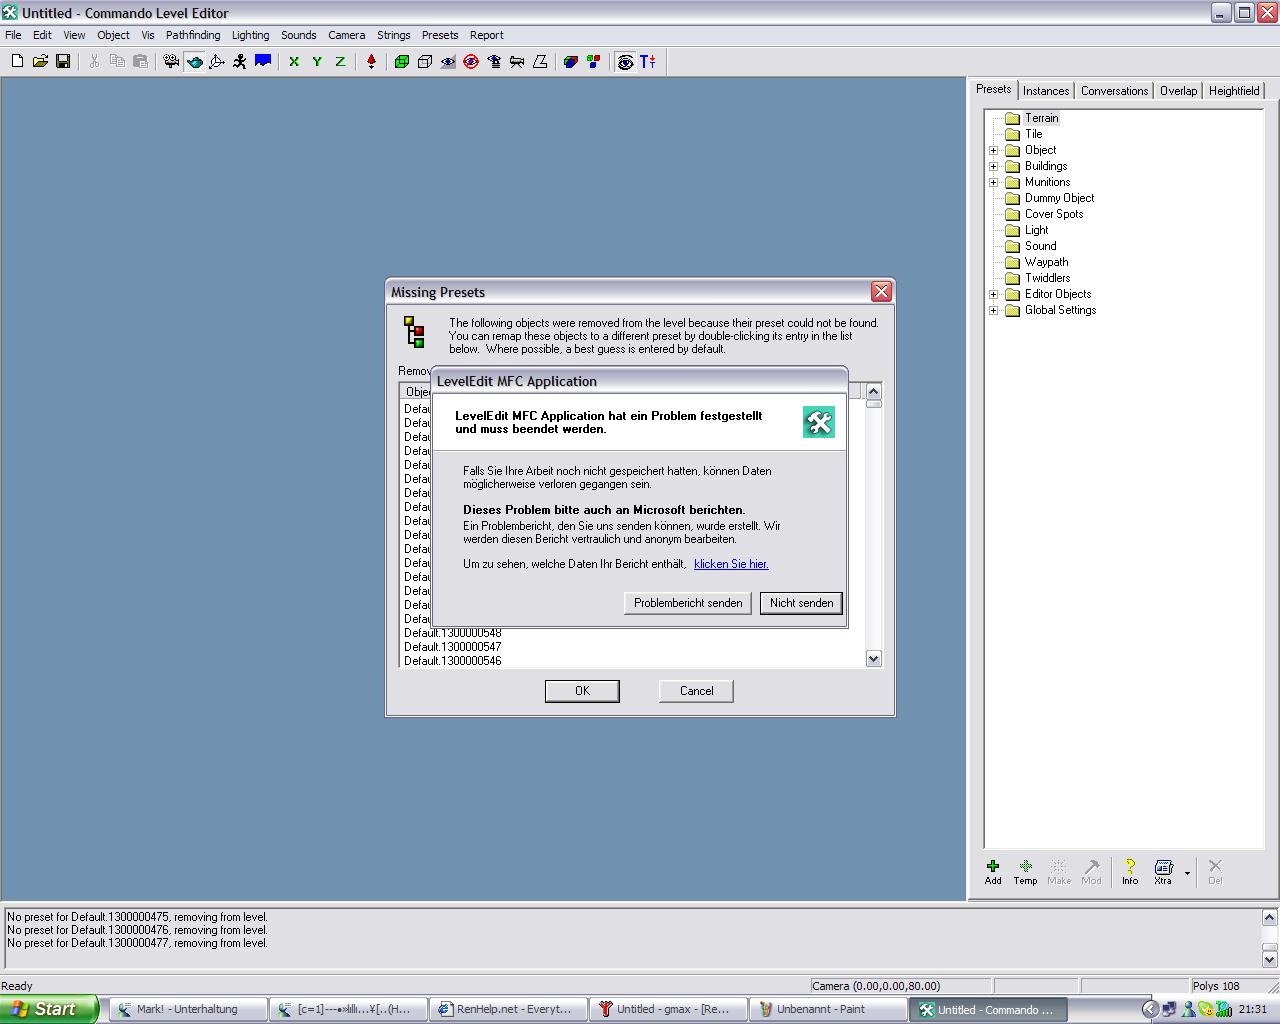Click the Save disk icon
Screen dimensions: 1280x1024
pos(63,62)
